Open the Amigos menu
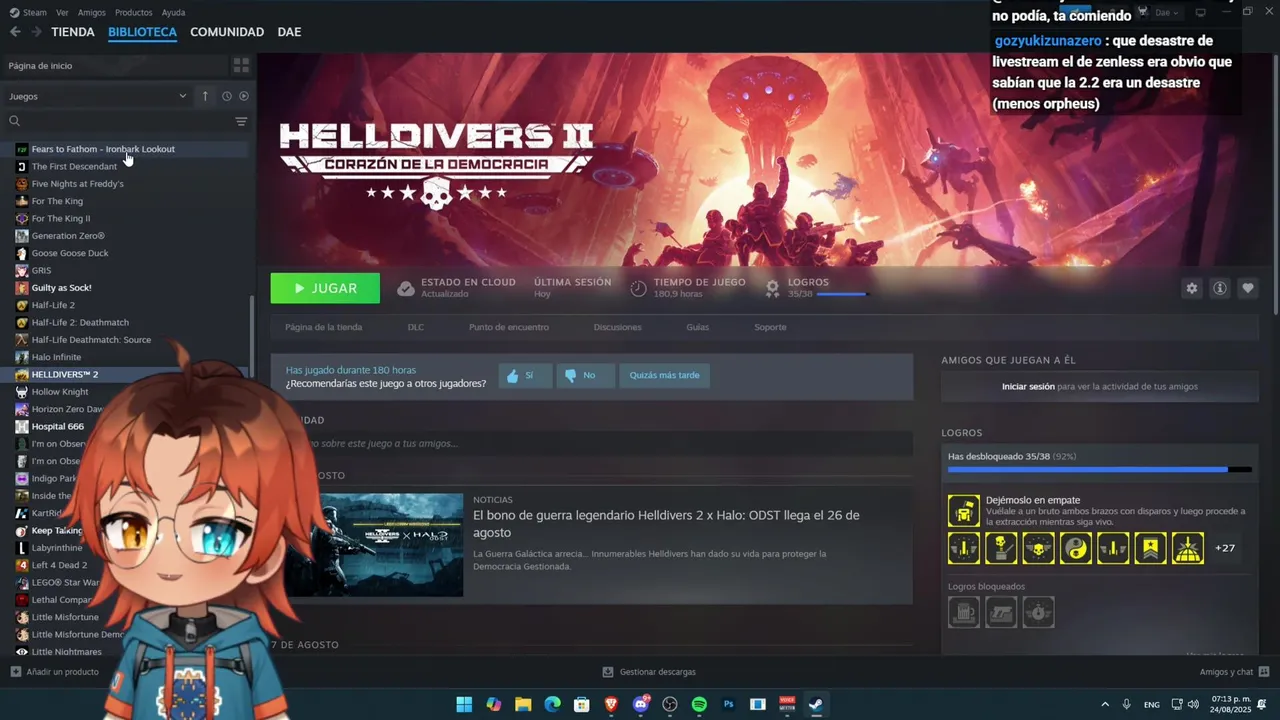 pos(92,12)
